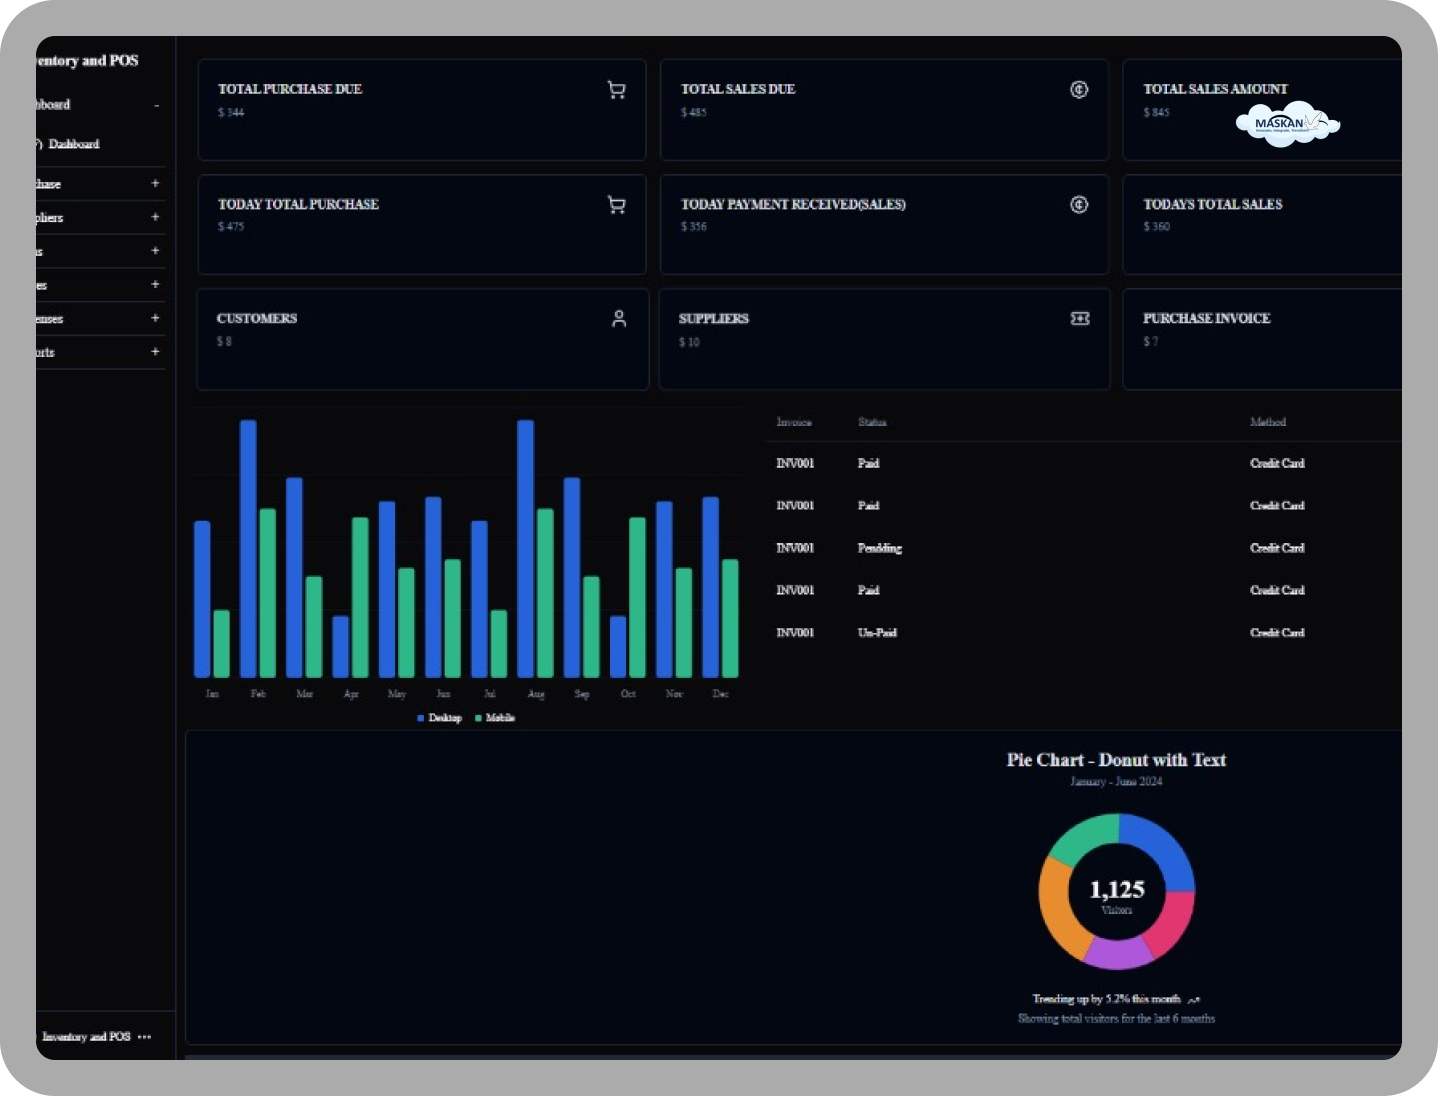Click the tall blue Feb bar in chart
1438x1096 pixels.
point(248,548)
